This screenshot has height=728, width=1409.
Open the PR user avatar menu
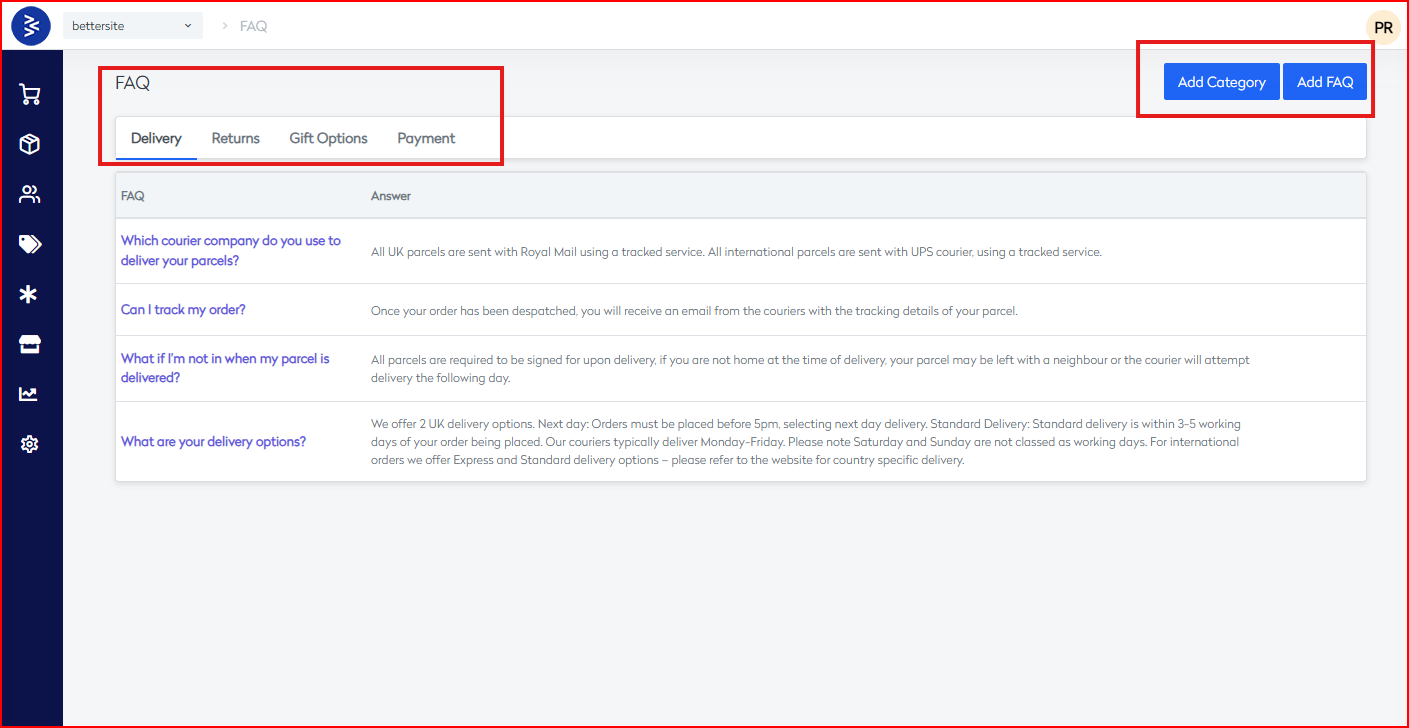[1383, 28]
